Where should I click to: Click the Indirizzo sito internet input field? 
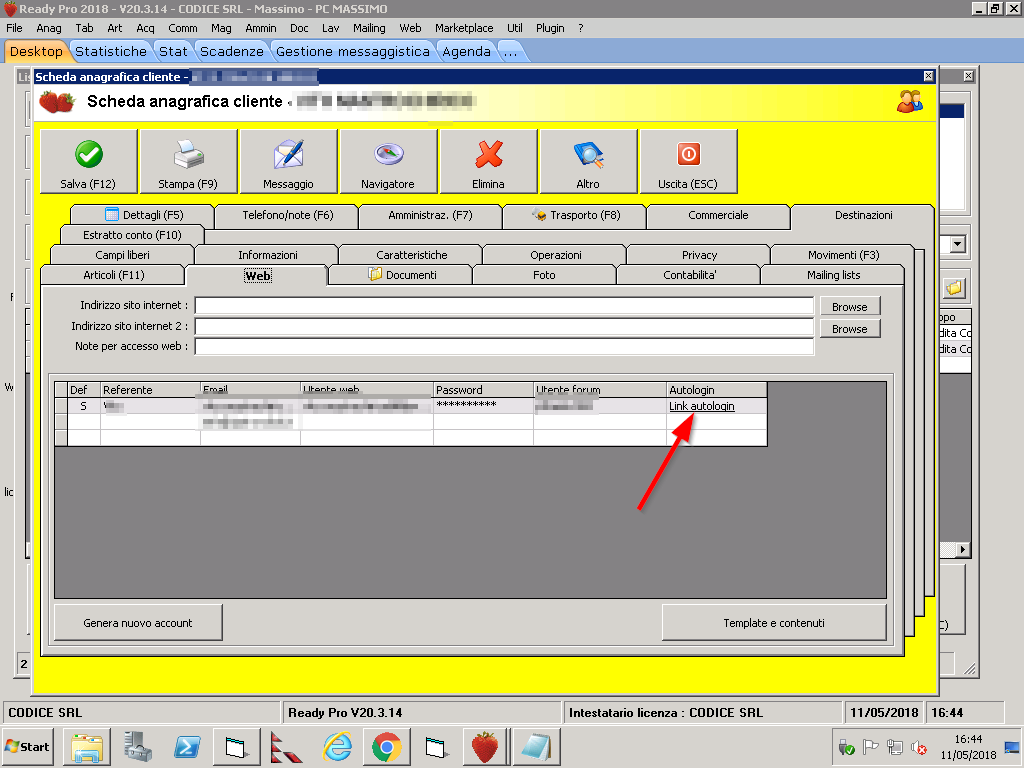(x=504, y=306)
